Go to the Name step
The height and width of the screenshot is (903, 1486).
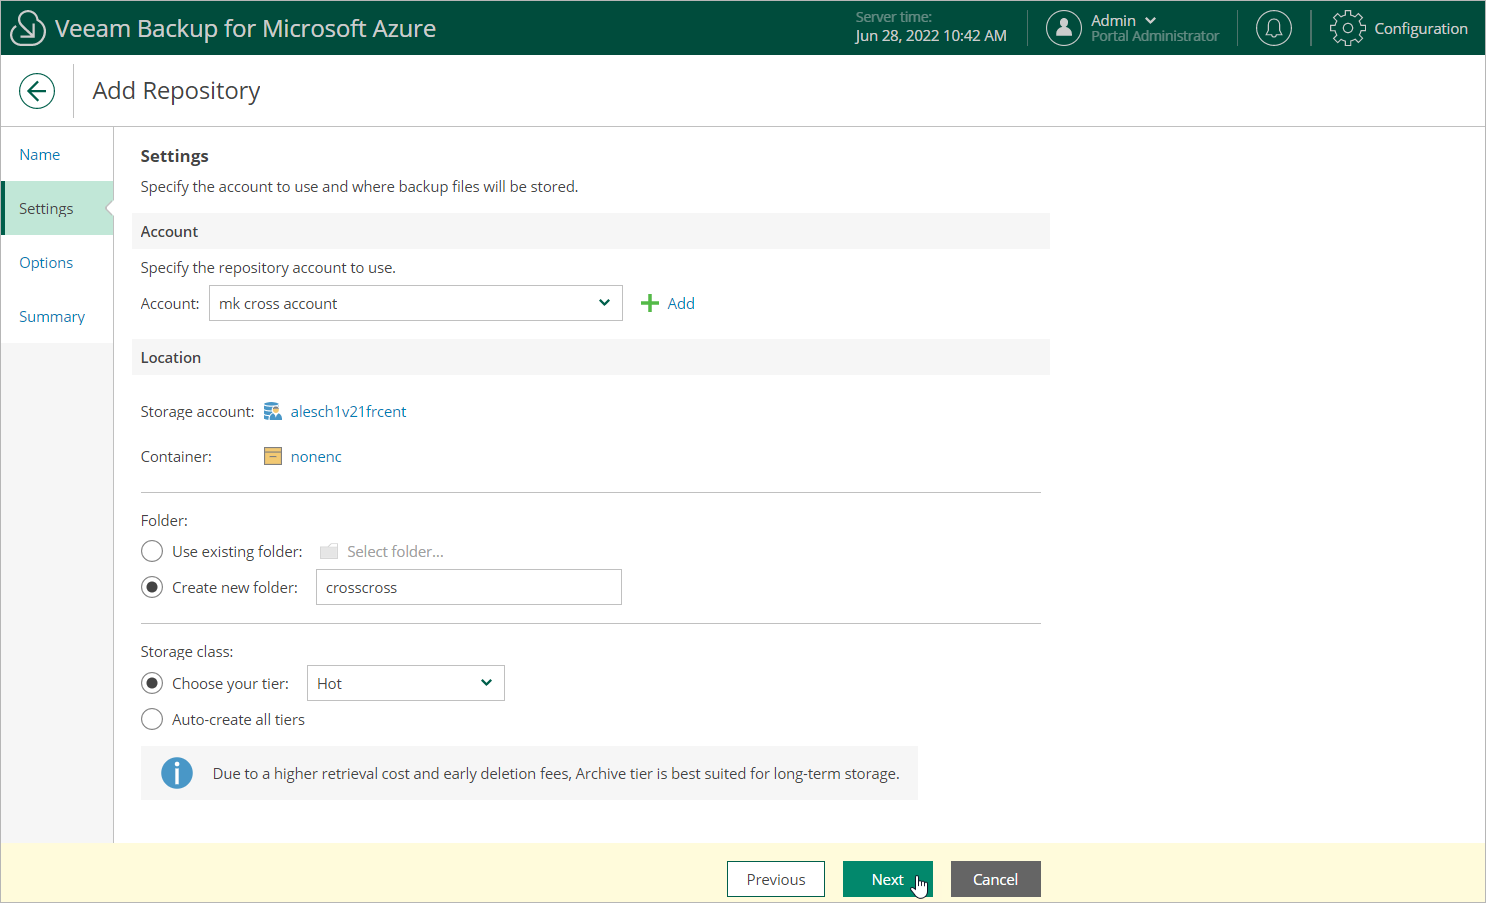pyautogui.click(x=57, y=154)
